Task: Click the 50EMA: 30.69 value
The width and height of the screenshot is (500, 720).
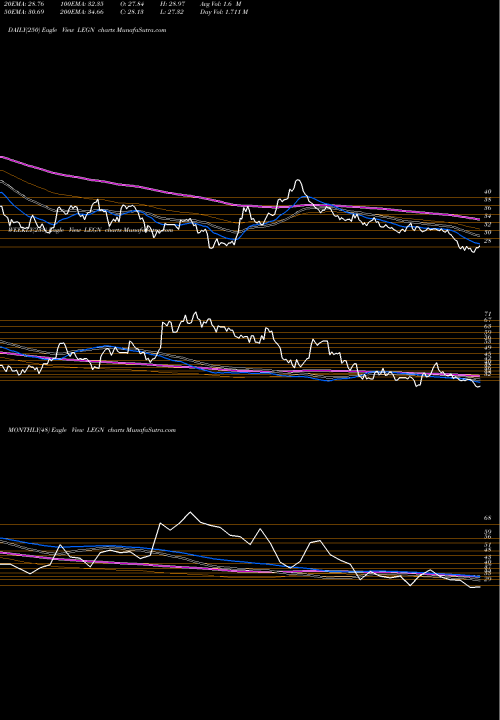Action: [x=26, y=12]
